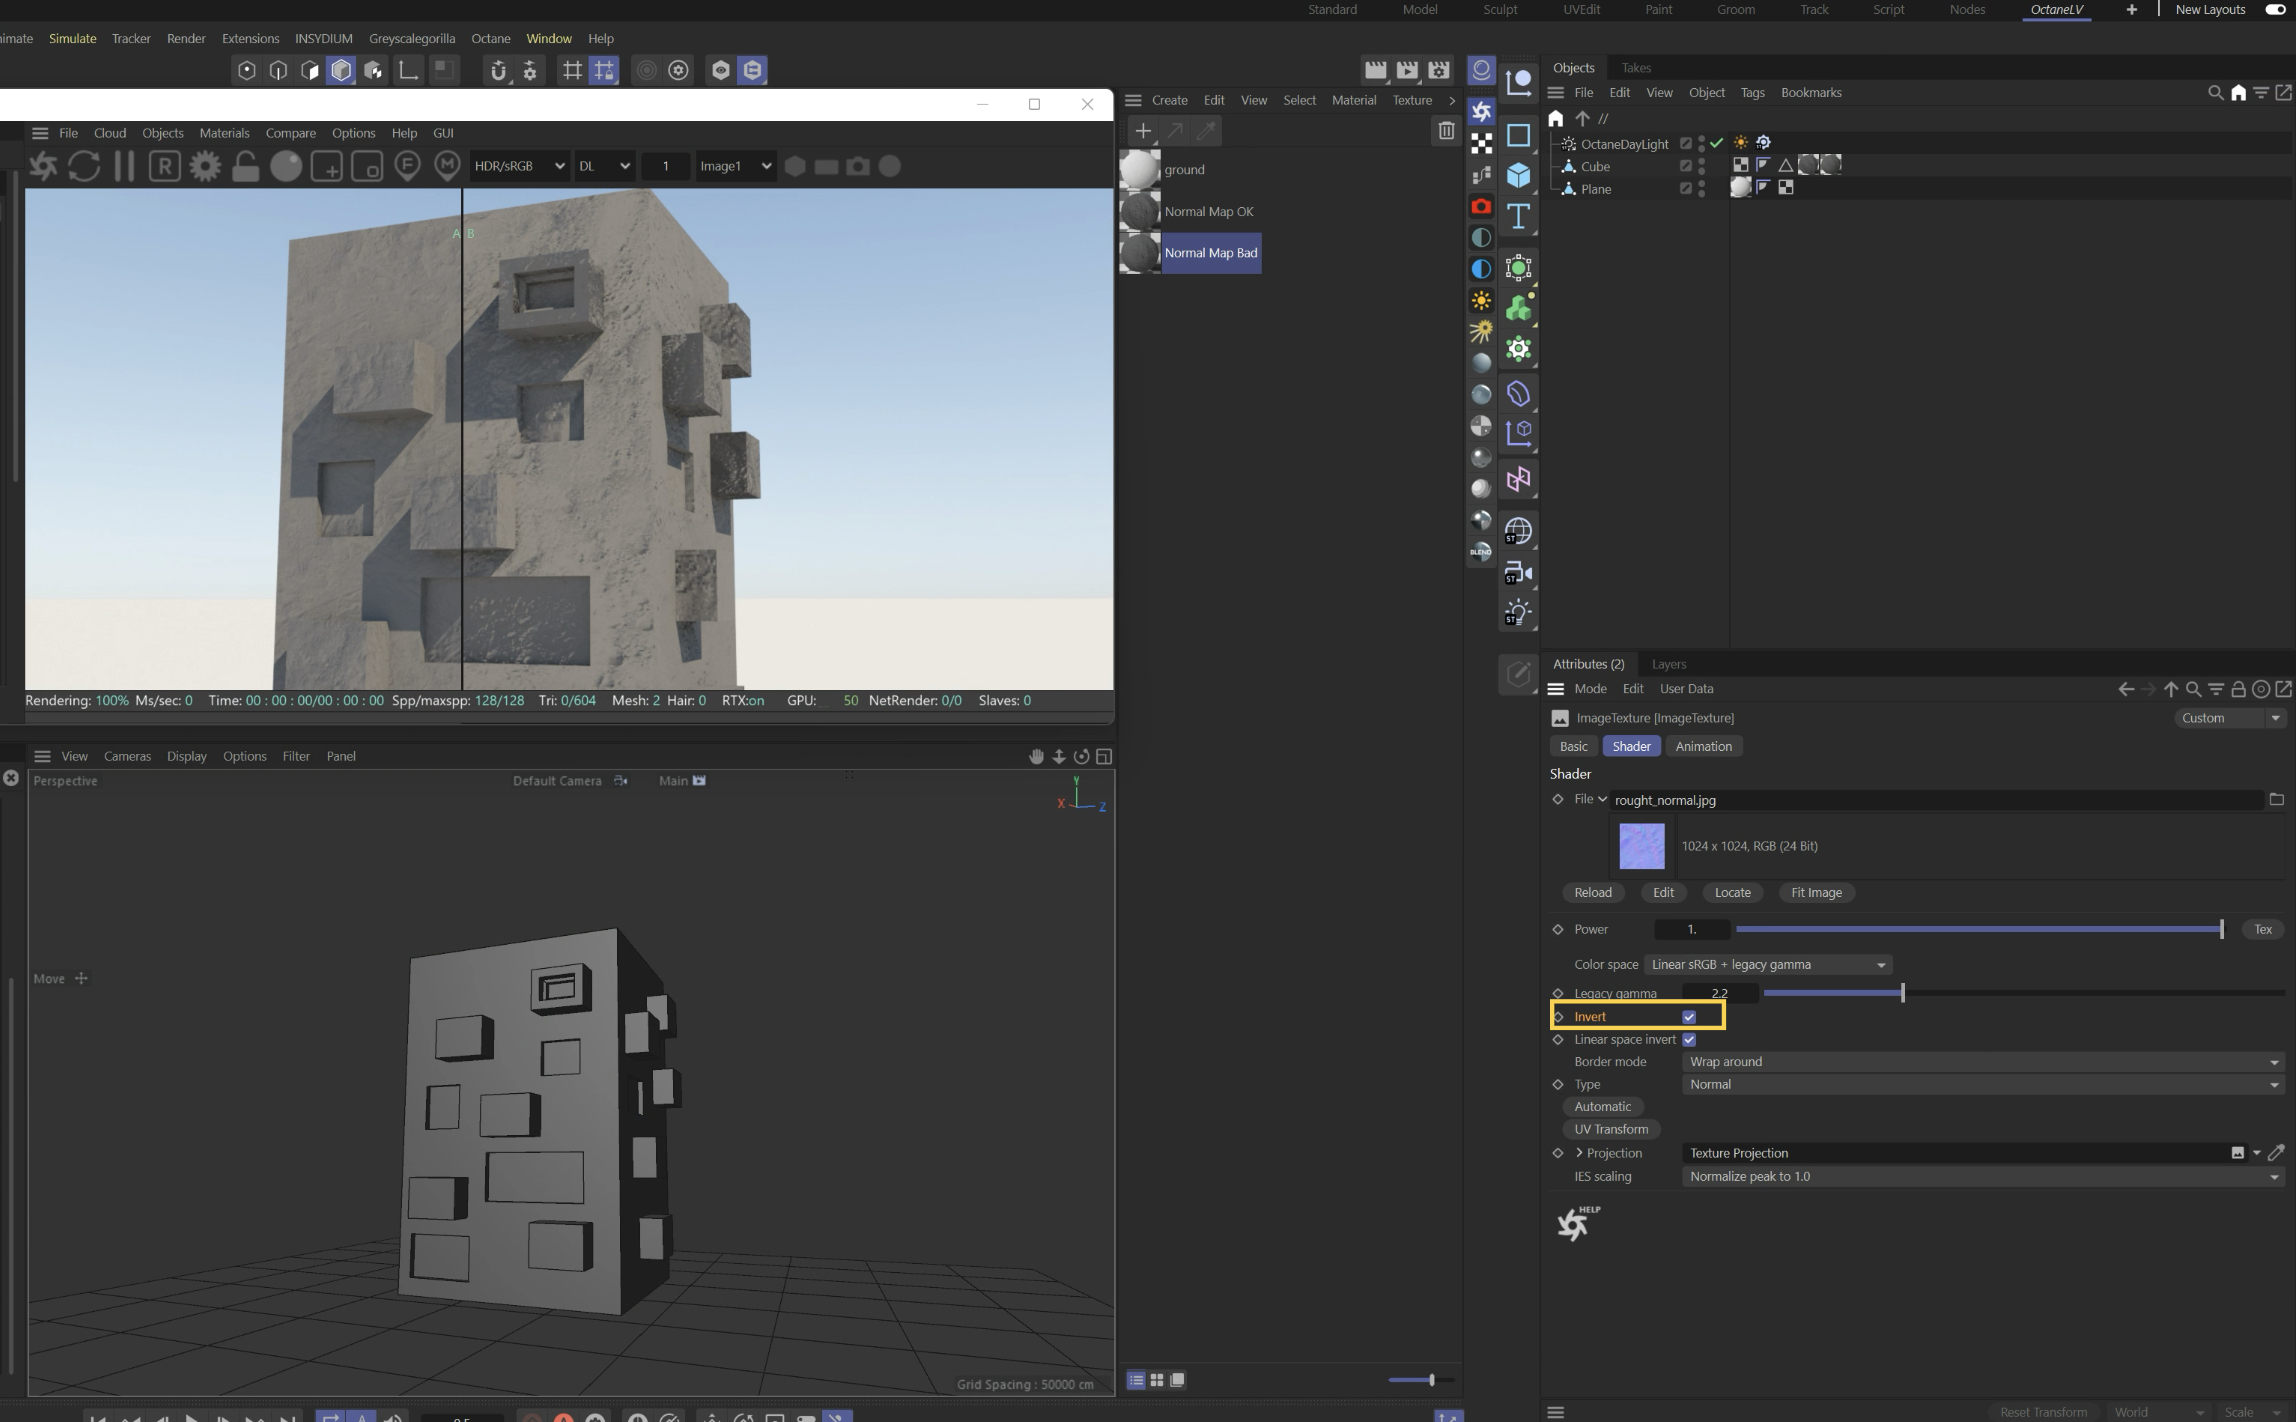Delete material using trash icon

[x=1445, y=130]
